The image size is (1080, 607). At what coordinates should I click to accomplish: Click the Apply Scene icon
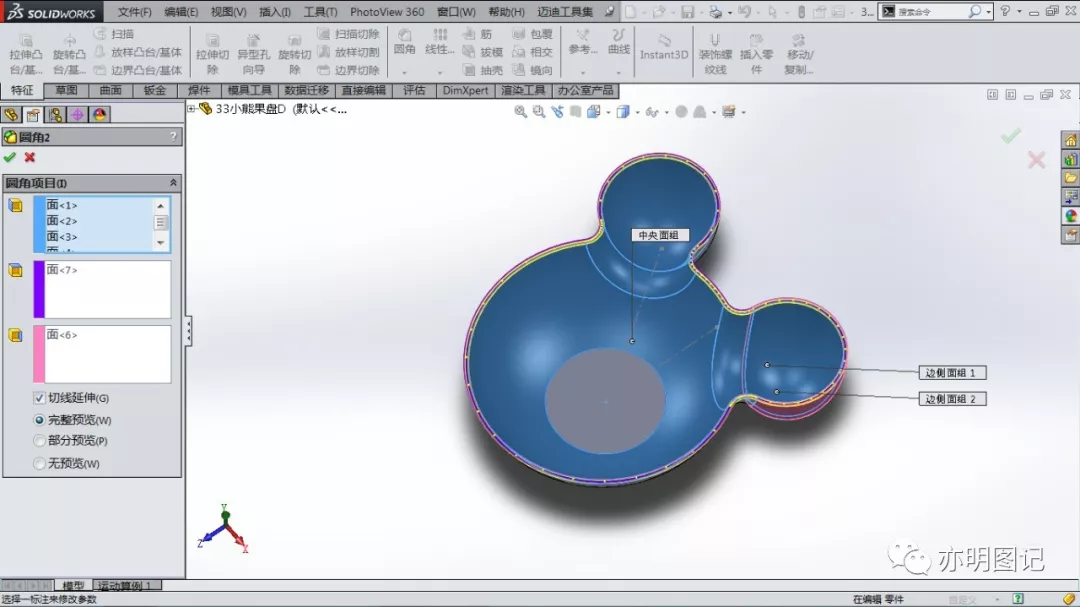click(x=699, y=112)
